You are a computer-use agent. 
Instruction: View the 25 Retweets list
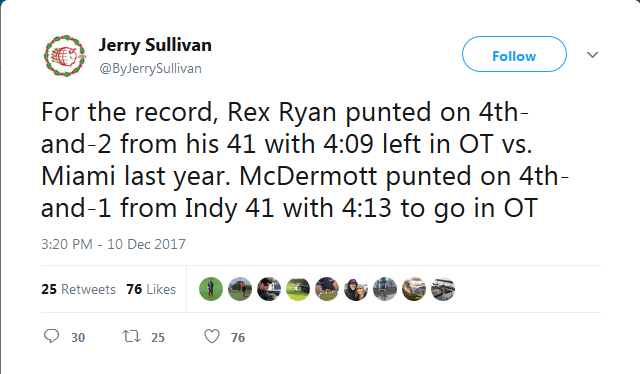[x=78, y=289]
